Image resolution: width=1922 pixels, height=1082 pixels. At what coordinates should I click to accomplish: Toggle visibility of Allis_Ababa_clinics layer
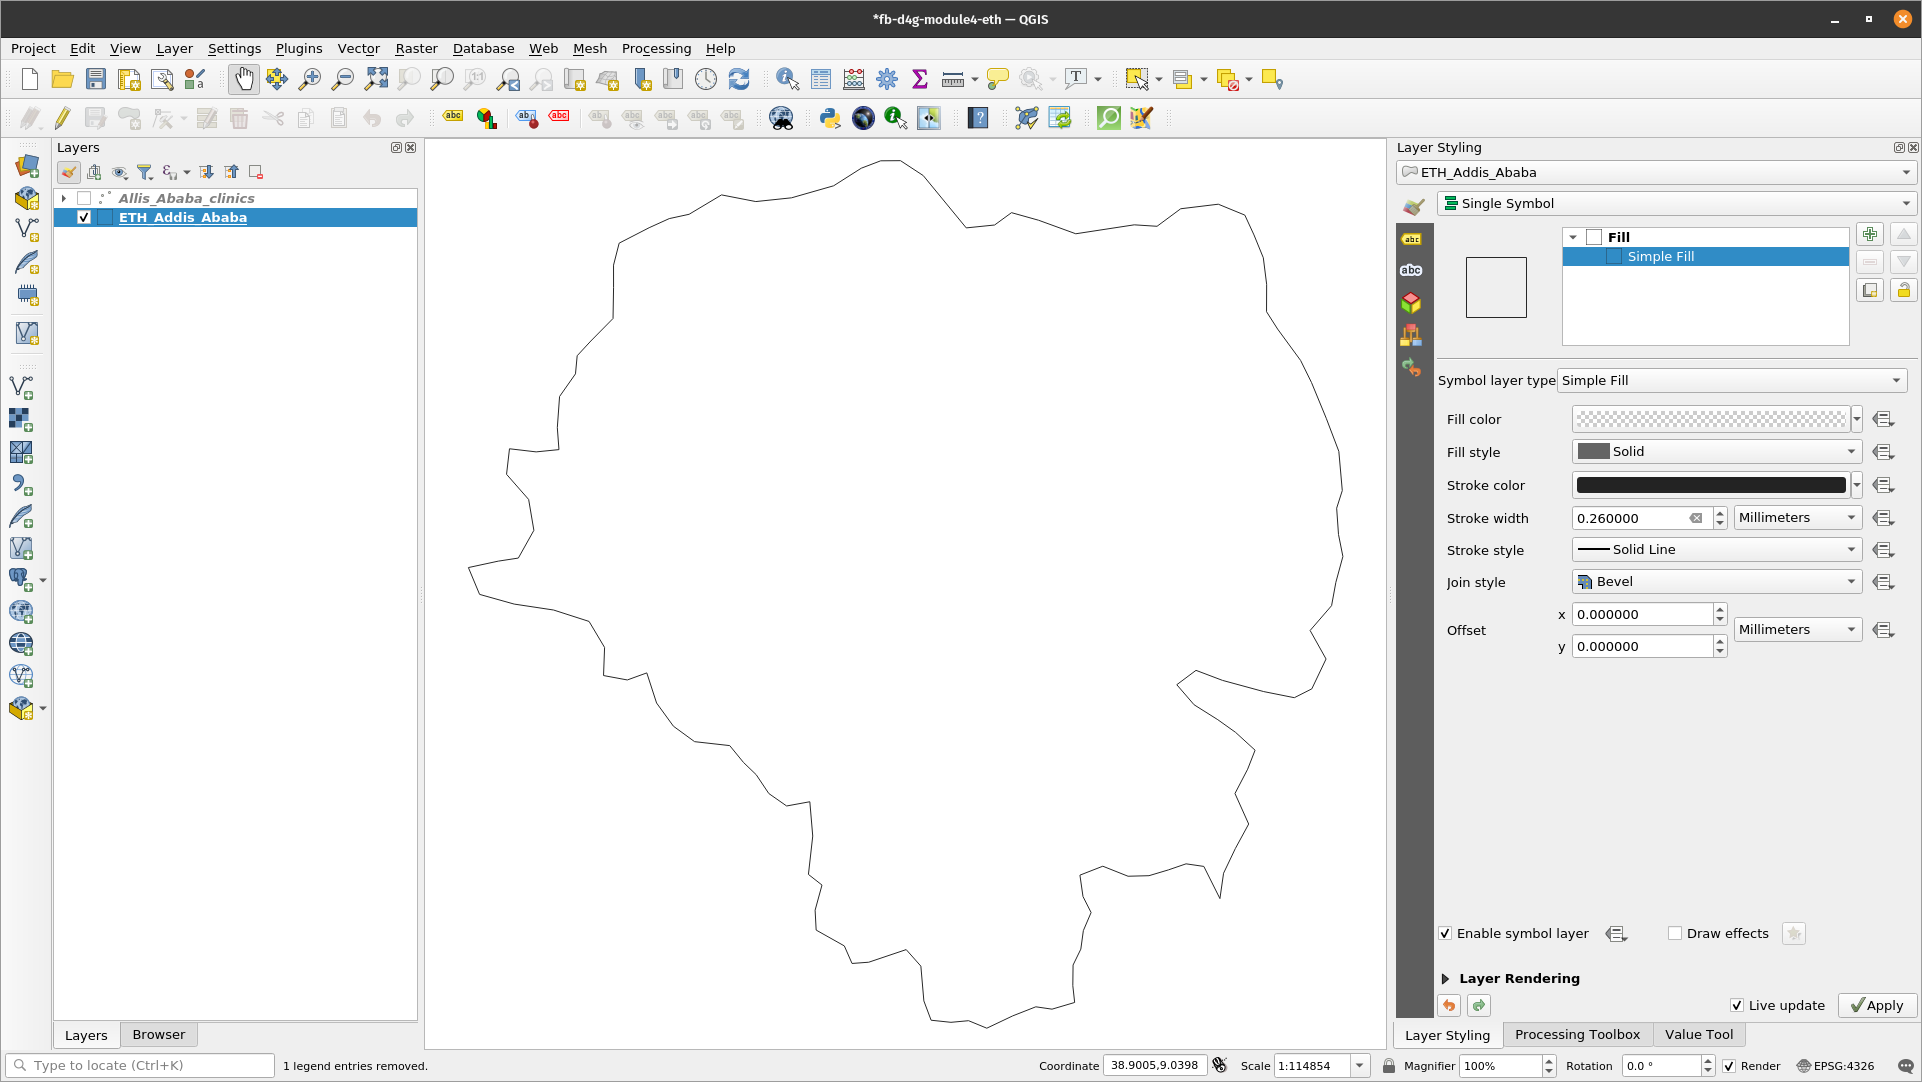[84, 198]
